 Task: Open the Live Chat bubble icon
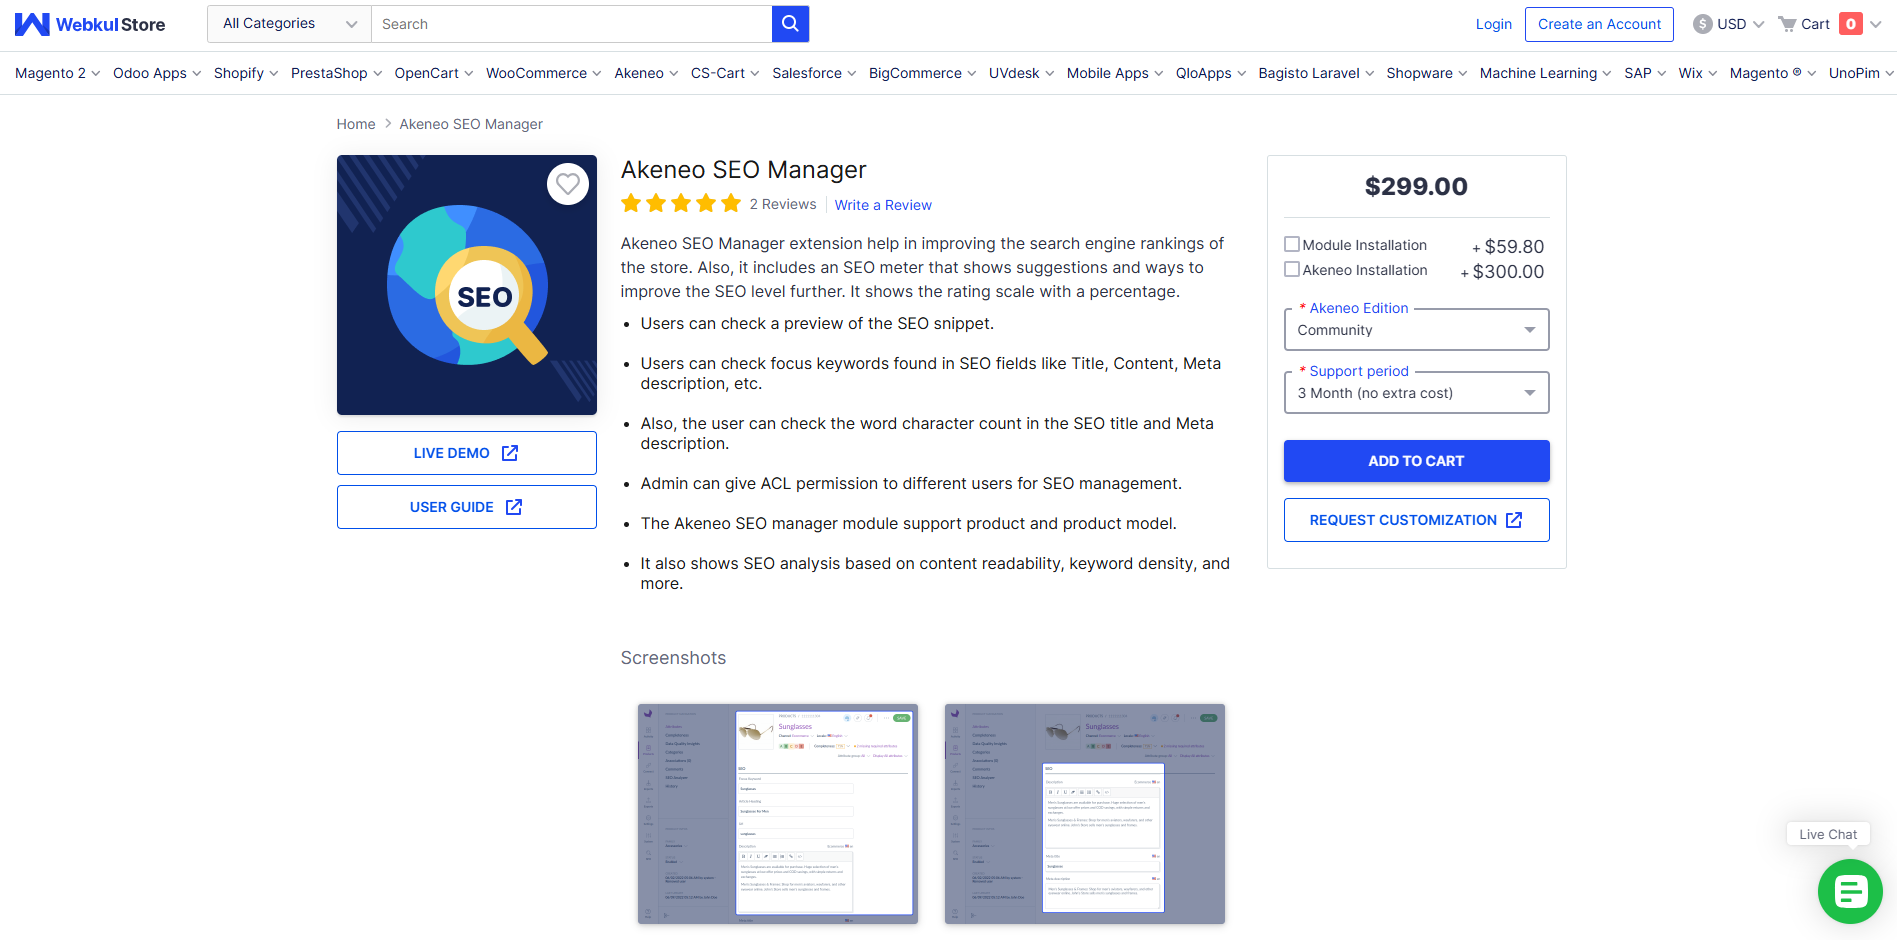point(1849,890)
